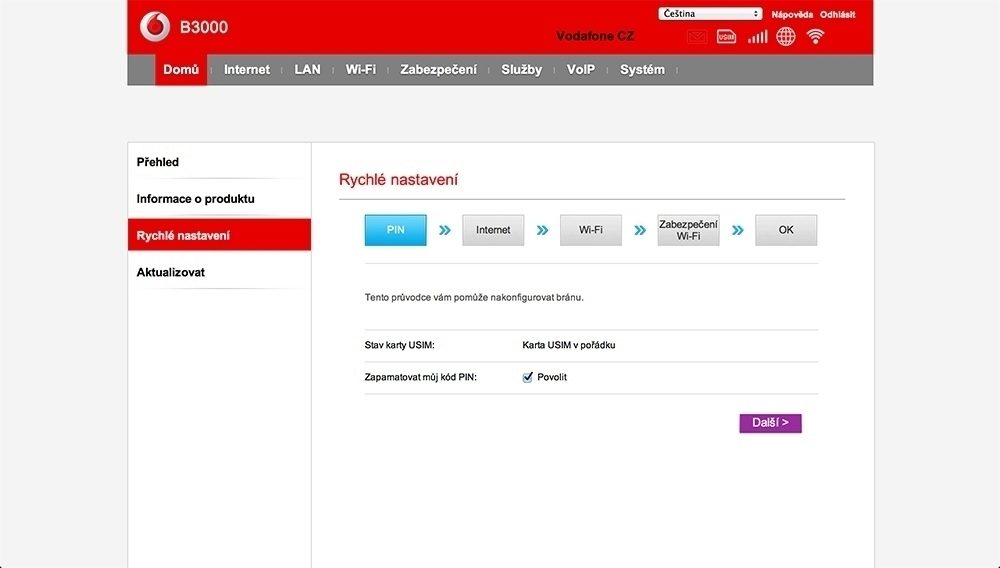Click the Wi-Fi status icon
This screenshot has height=568, width=1000.
click(815, 36)
